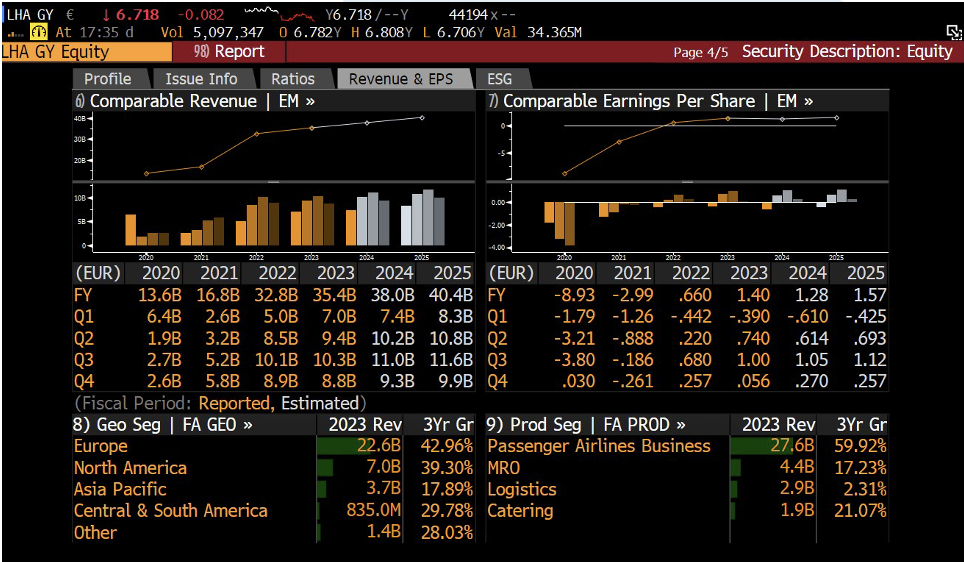The image size is (964, 562).
Task: Expand EM » next to Earnings Per Share
Action: pos(795,101)
